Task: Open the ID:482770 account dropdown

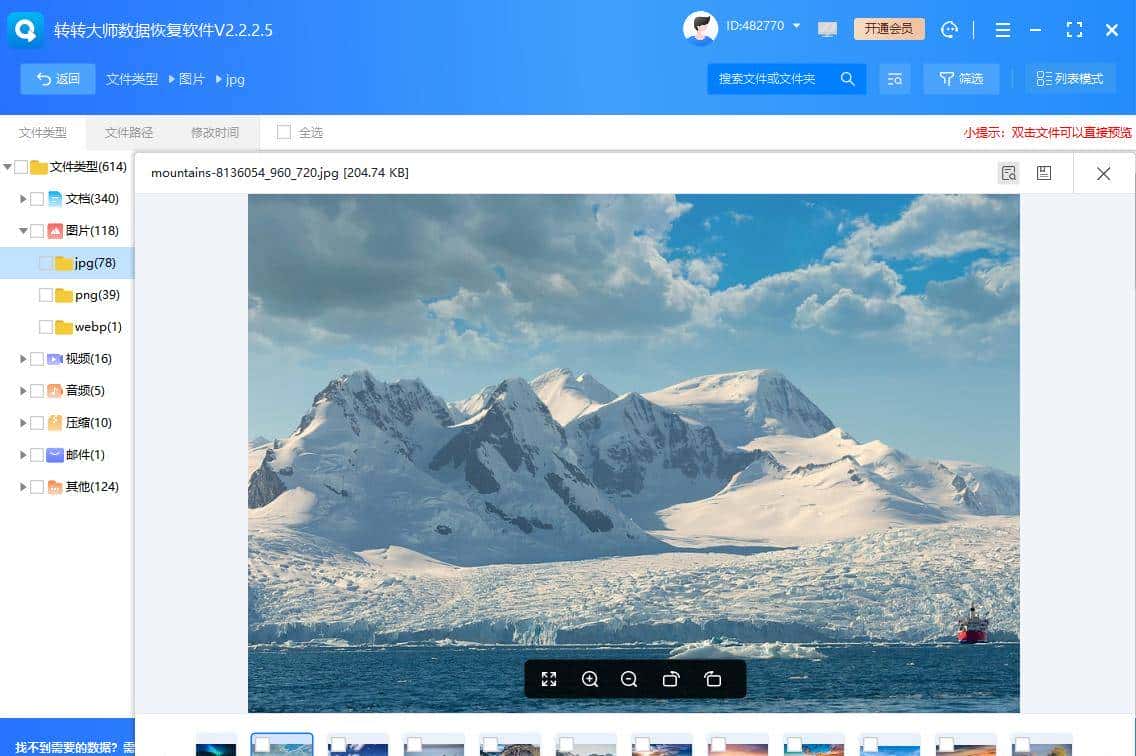Action: pyautogui.click(x=796, y=26)
